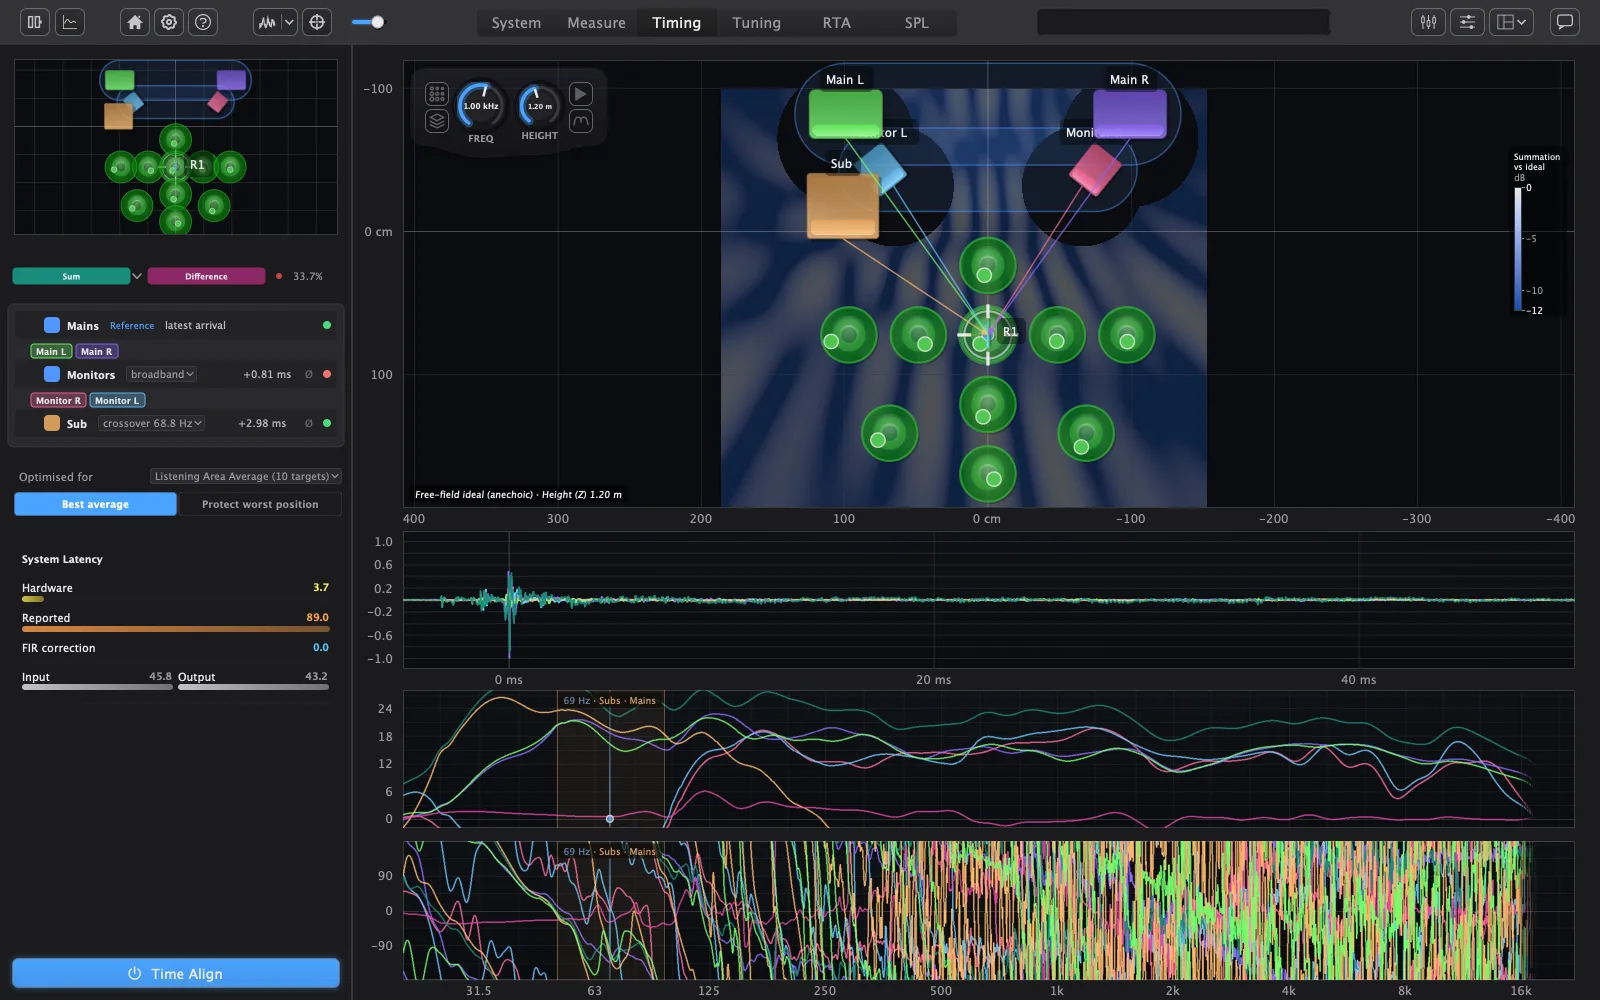Click the curve icon below play
The image size is (1600, 1000).
coord(581,121)
